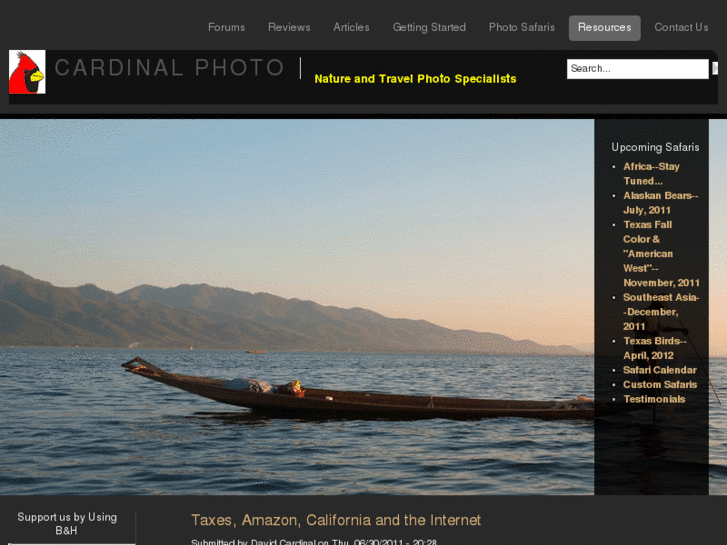Open the Taxes, Amazon, California article title

point(336,520)
